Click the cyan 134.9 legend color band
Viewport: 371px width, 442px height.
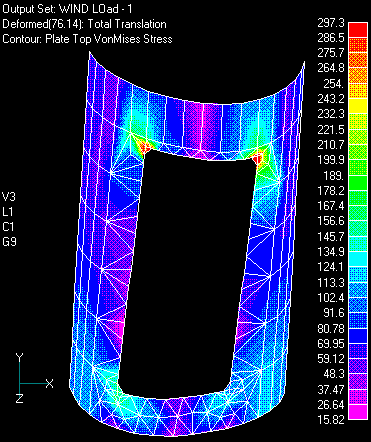[x=358, y=258]
